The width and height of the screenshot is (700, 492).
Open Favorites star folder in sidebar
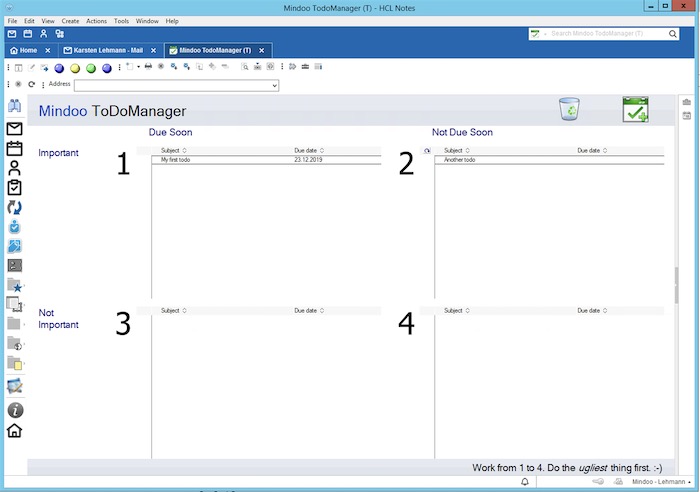point(14,285)
